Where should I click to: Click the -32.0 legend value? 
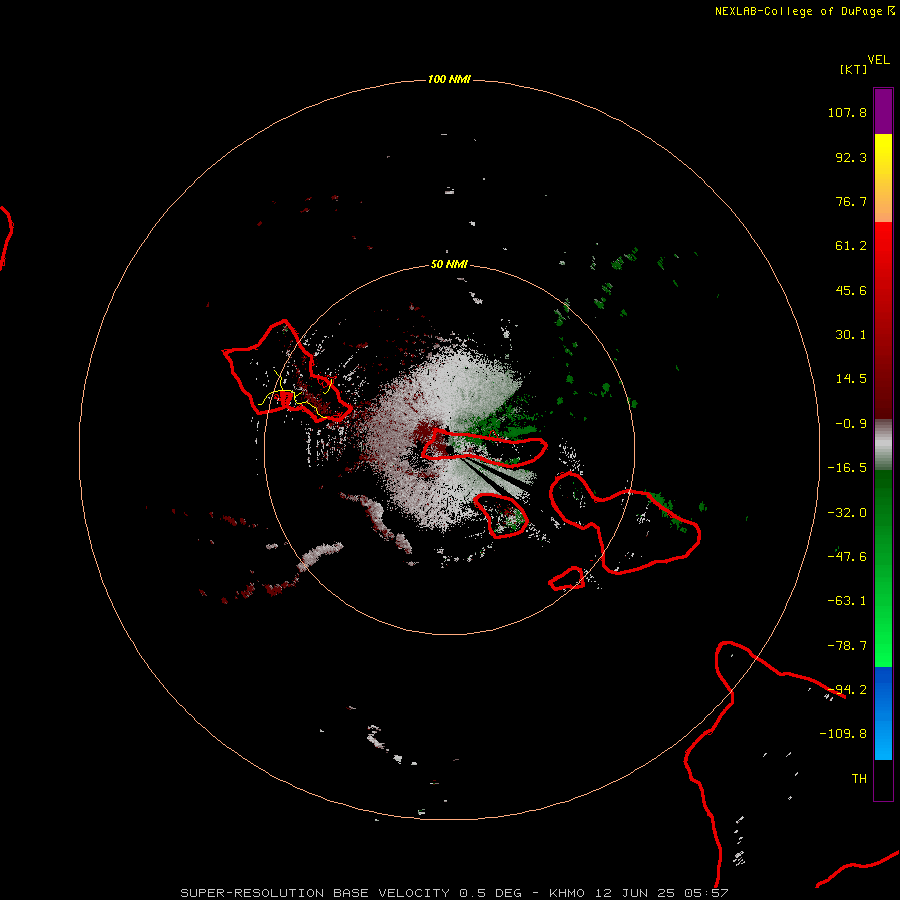[x=847, y=513]
